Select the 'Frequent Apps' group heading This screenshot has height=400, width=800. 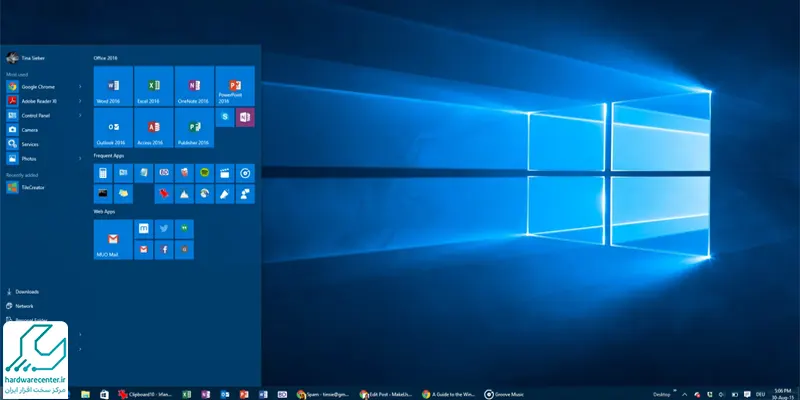click(x=109, y=156)
